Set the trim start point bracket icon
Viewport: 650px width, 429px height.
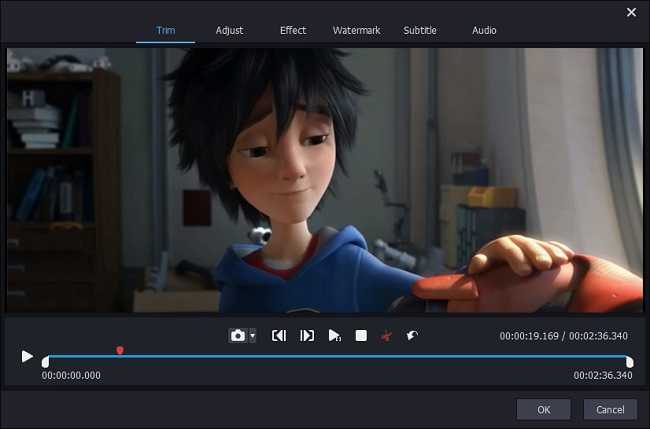tap(279, 335)
